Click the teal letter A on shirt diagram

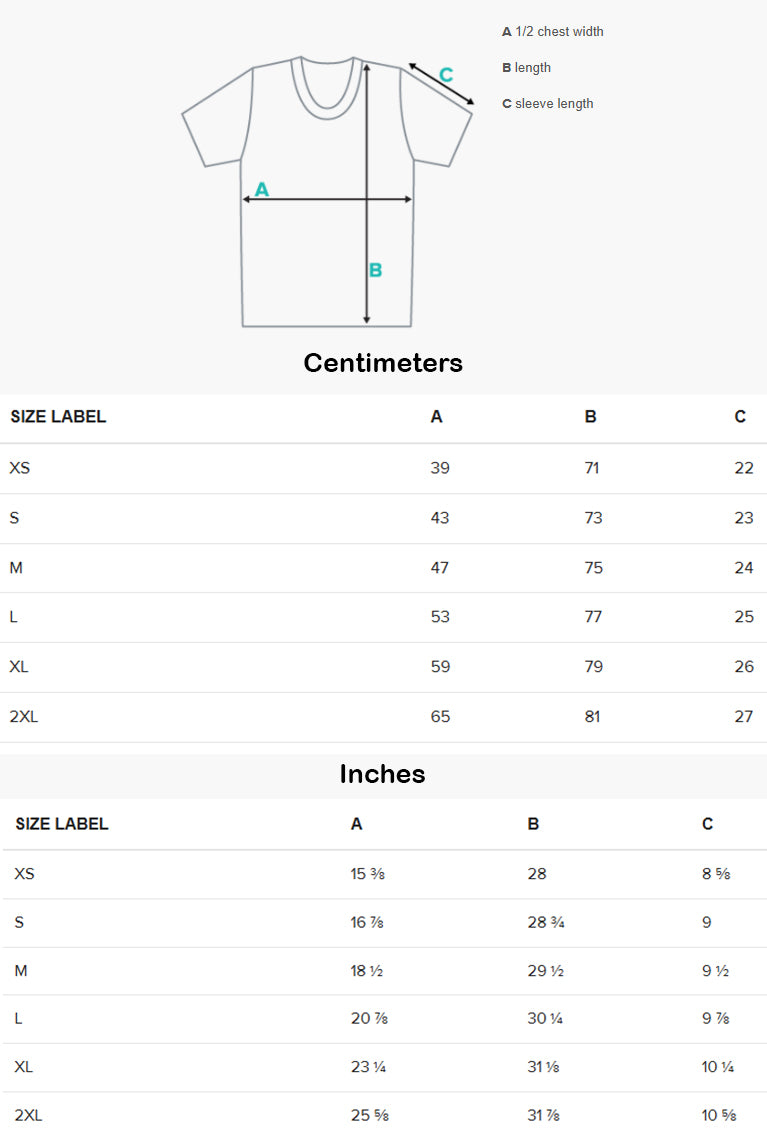click(x=262, y=189)
